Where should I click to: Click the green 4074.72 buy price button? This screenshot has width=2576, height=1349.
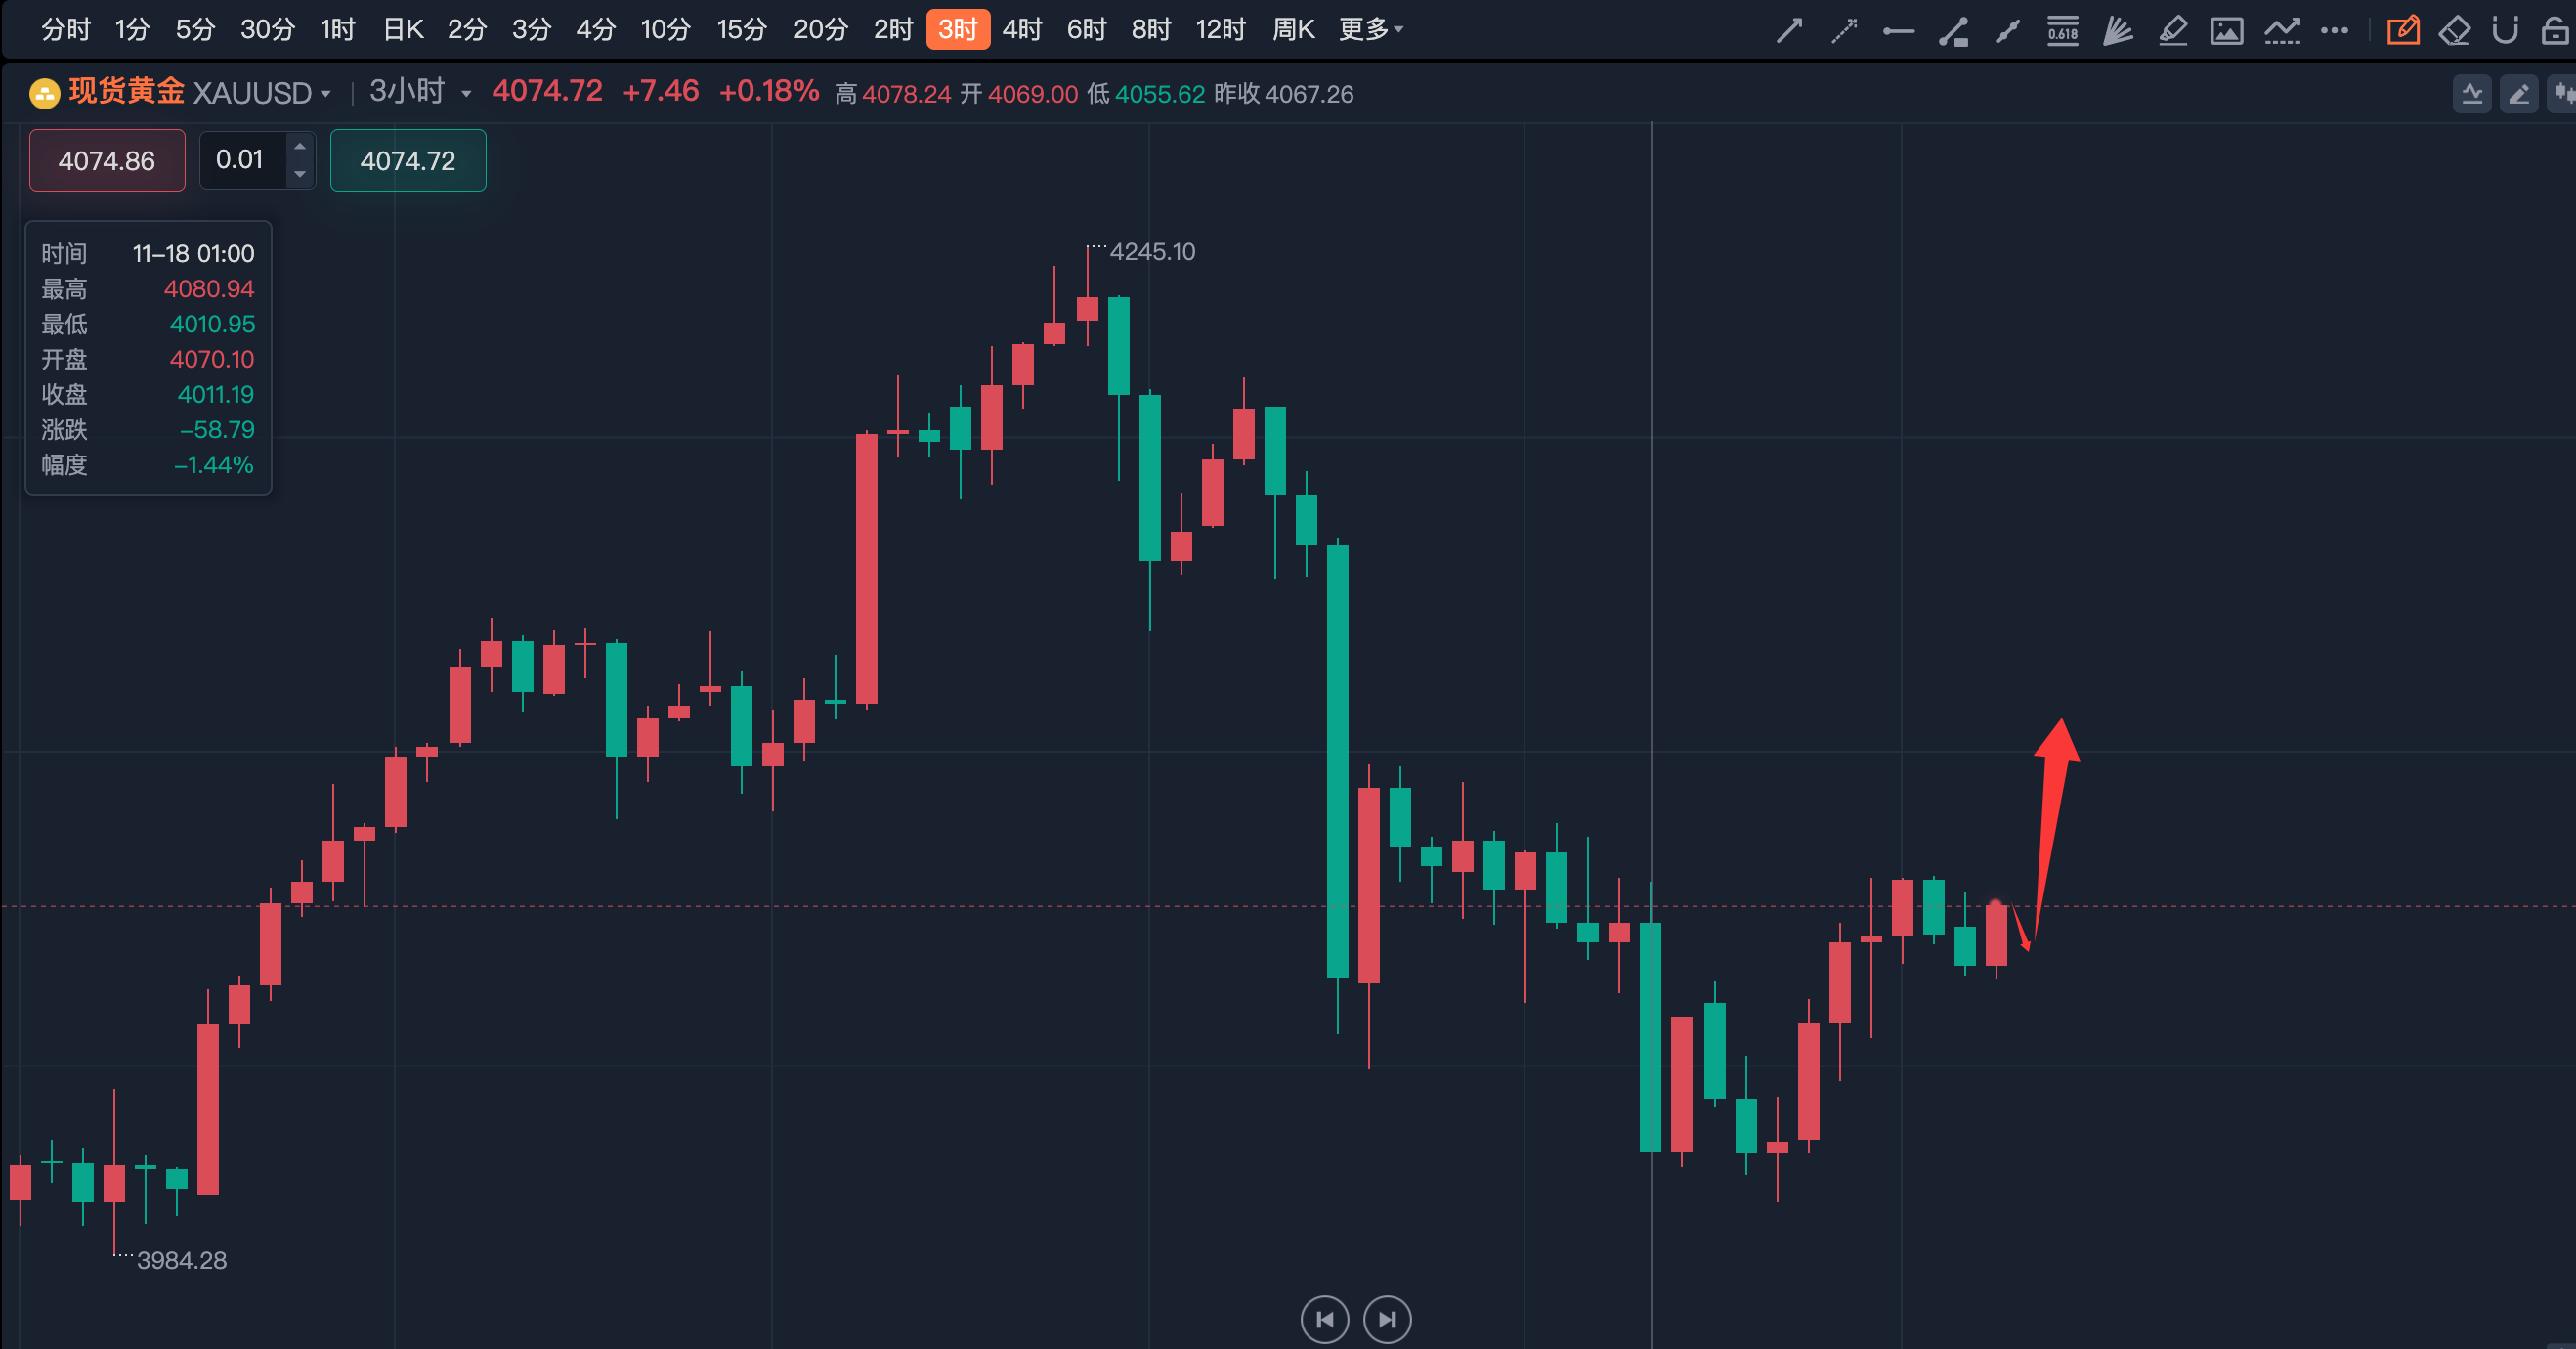pyautogui.click(x=408, y=160)
